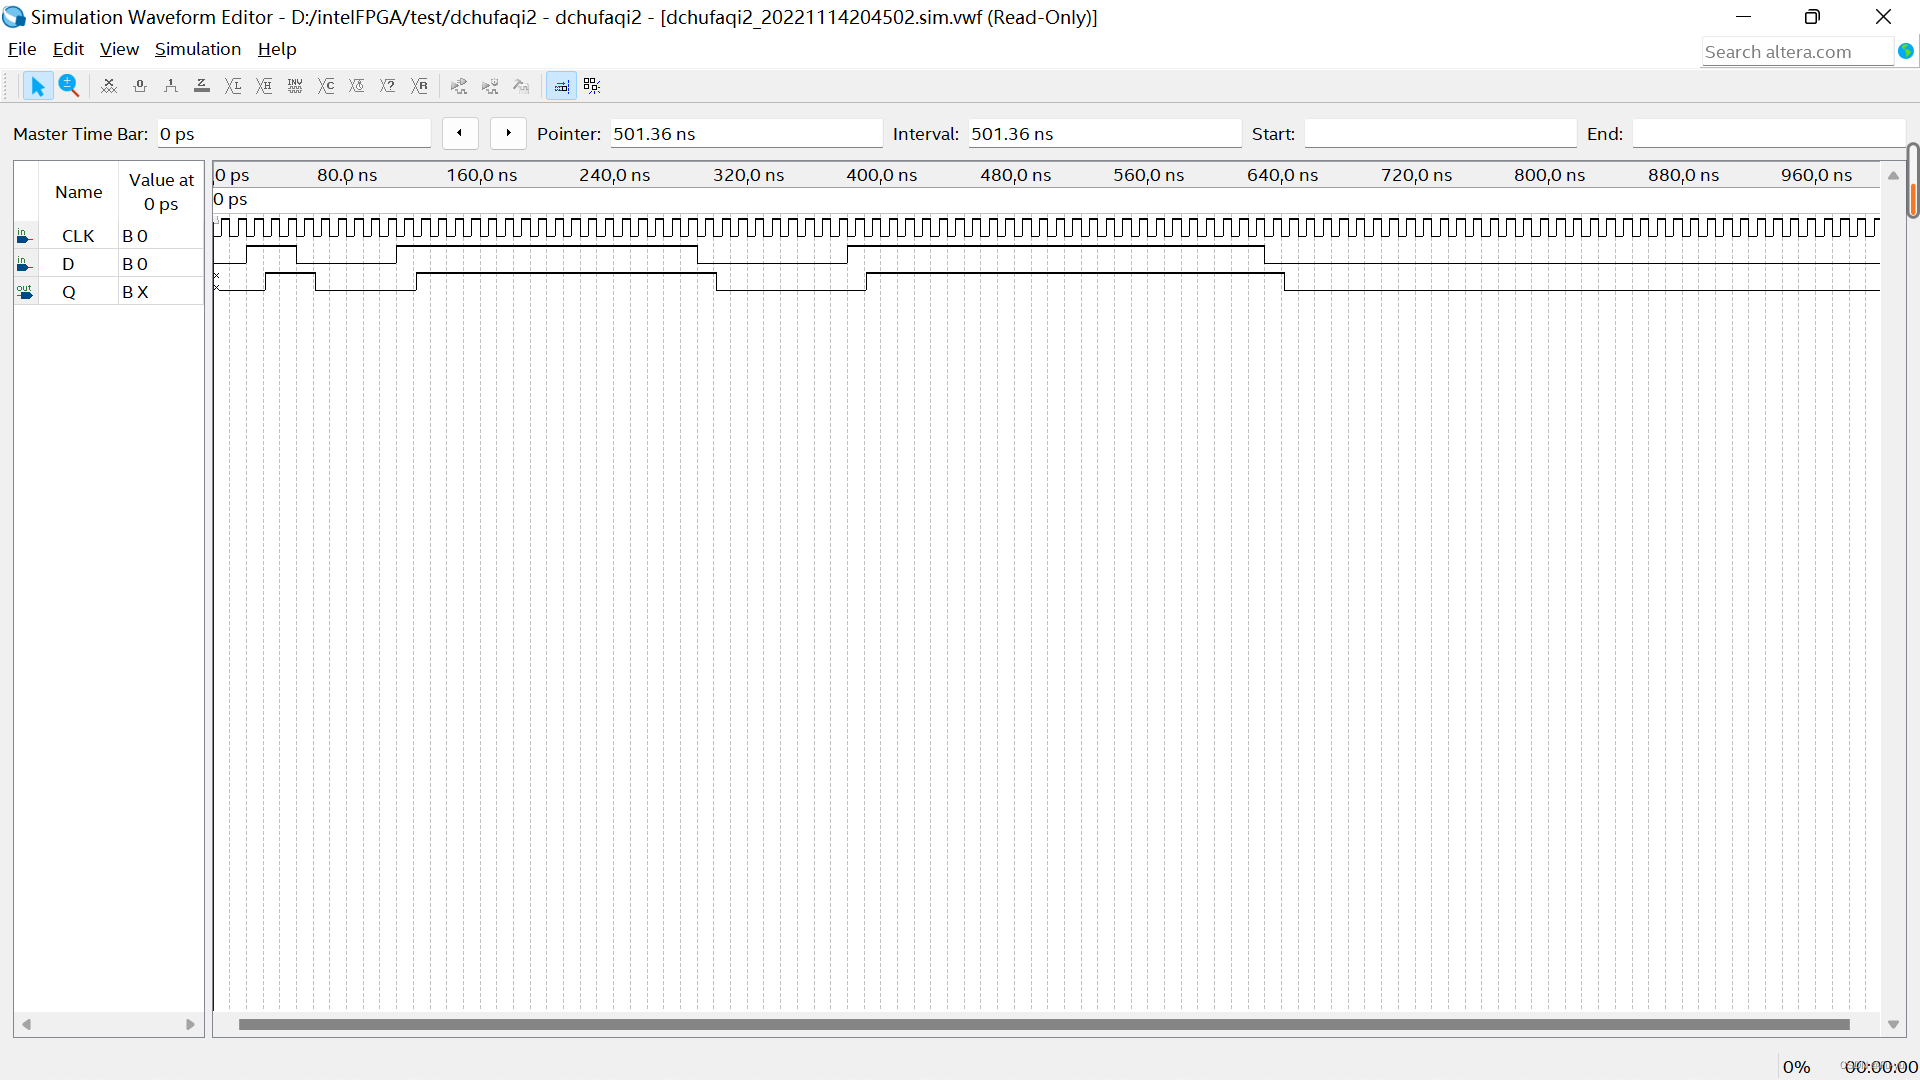Move time bar to next transition

[508, 133]
